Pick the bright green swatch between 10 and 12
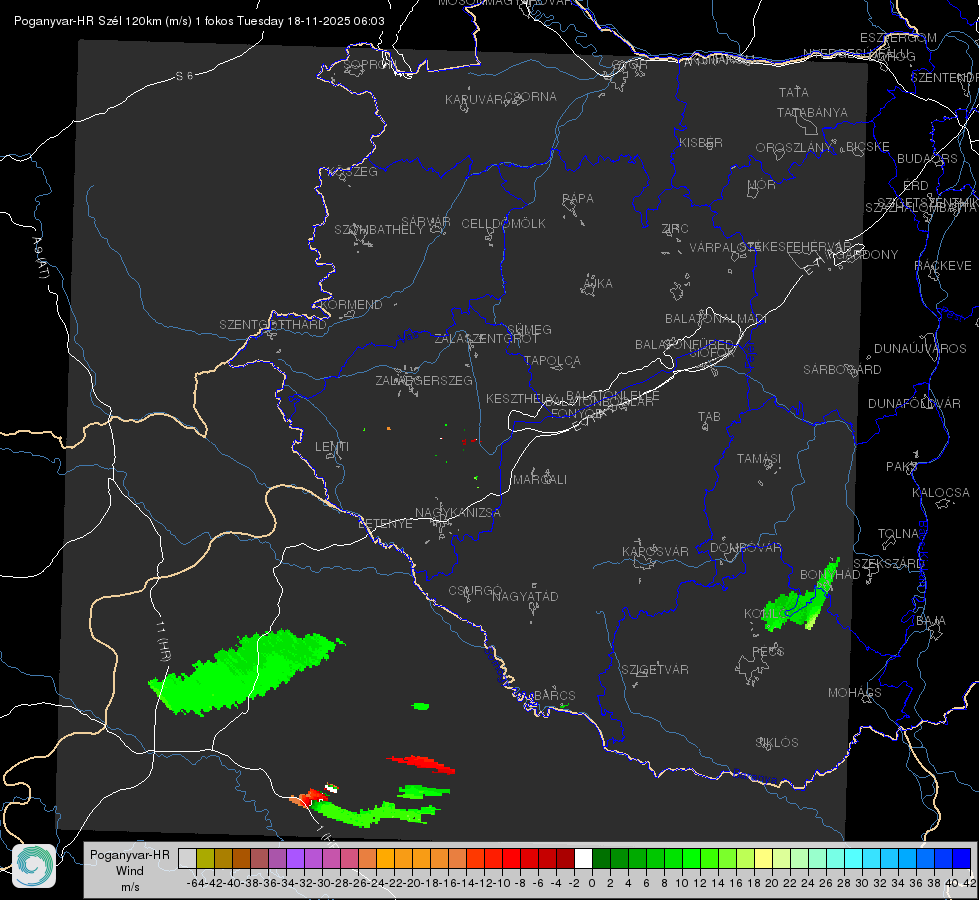This screenshot has width=979, height=900. pos(691,858)
